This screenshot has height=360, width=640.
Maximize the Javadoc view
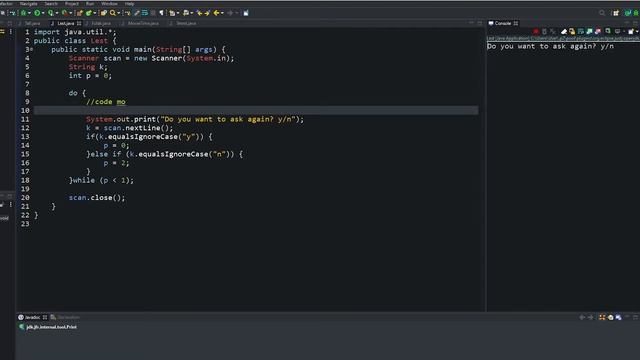(x=635, y=317)
